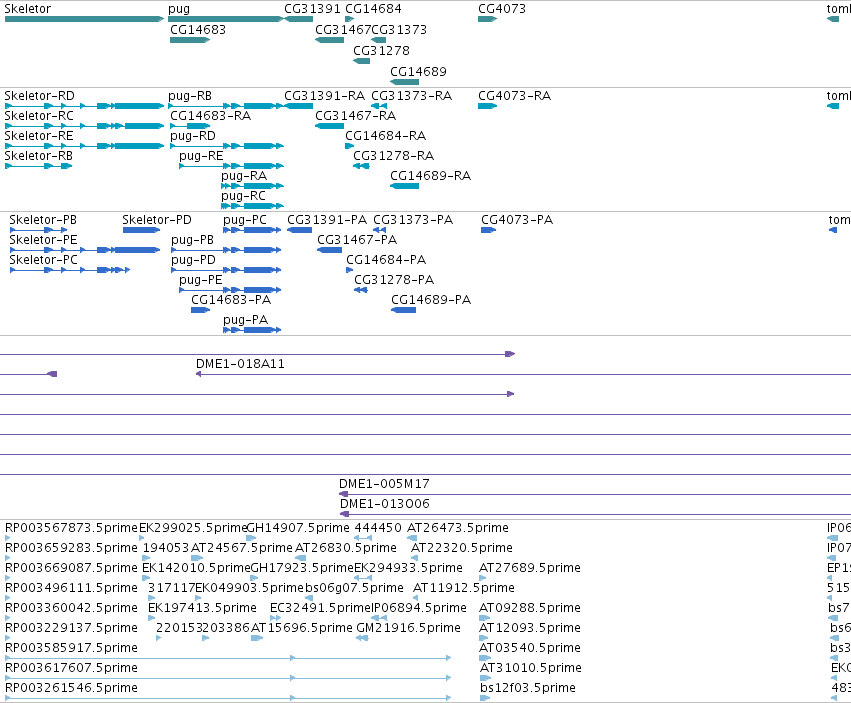Click the Skeletor gene label
This screenshot has height=703, width=851.
28,9
